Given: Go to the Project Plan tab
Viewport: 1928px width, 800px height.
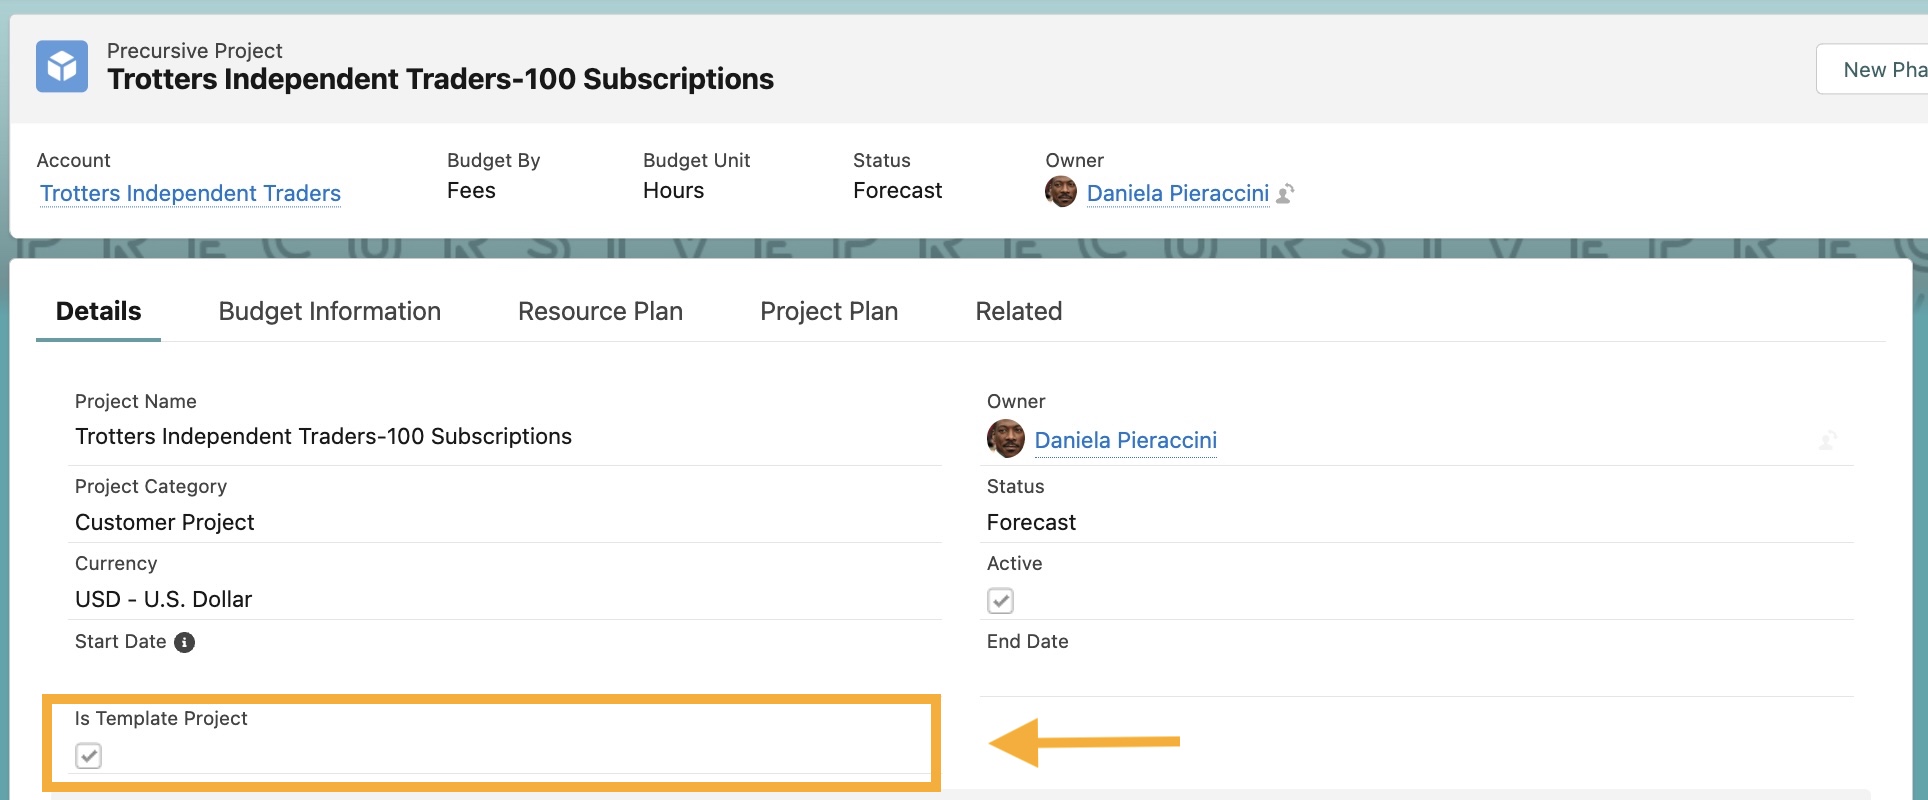Looking at the screenshot, I should pyautogui.click(x=828, y=311).
